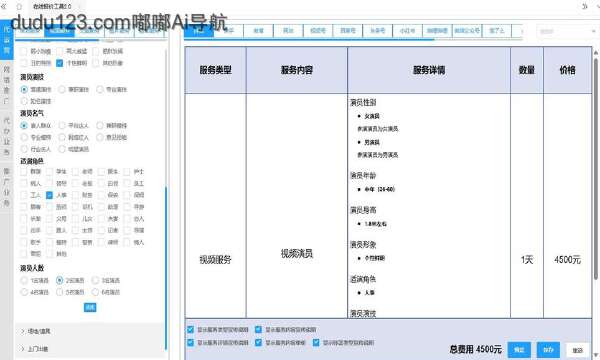Click the small blue button below 演员人数
Screen dimensions: 600x360
pyautogui.click(x=90, y=307)
